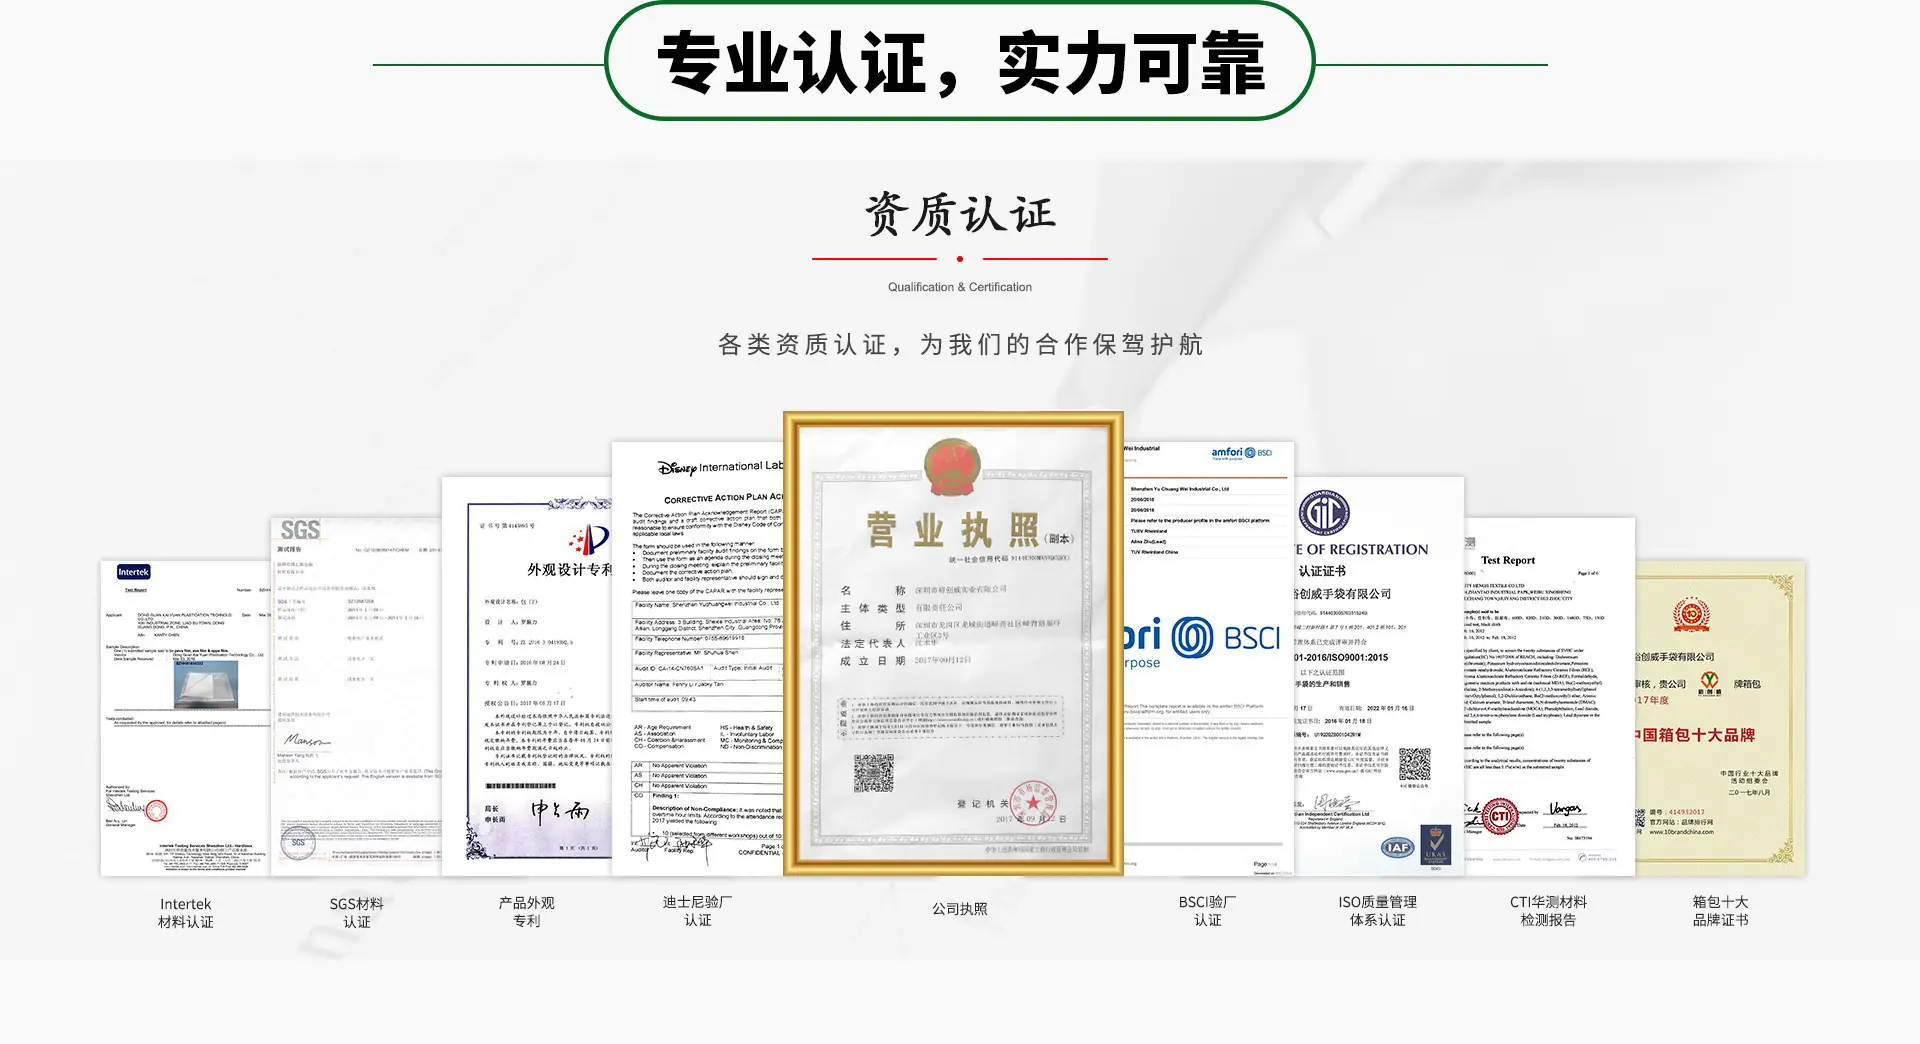This screenshot has height=1044, width=1920.
Task: Open the amfori BSCI audit certificate
Action: 1209,659
